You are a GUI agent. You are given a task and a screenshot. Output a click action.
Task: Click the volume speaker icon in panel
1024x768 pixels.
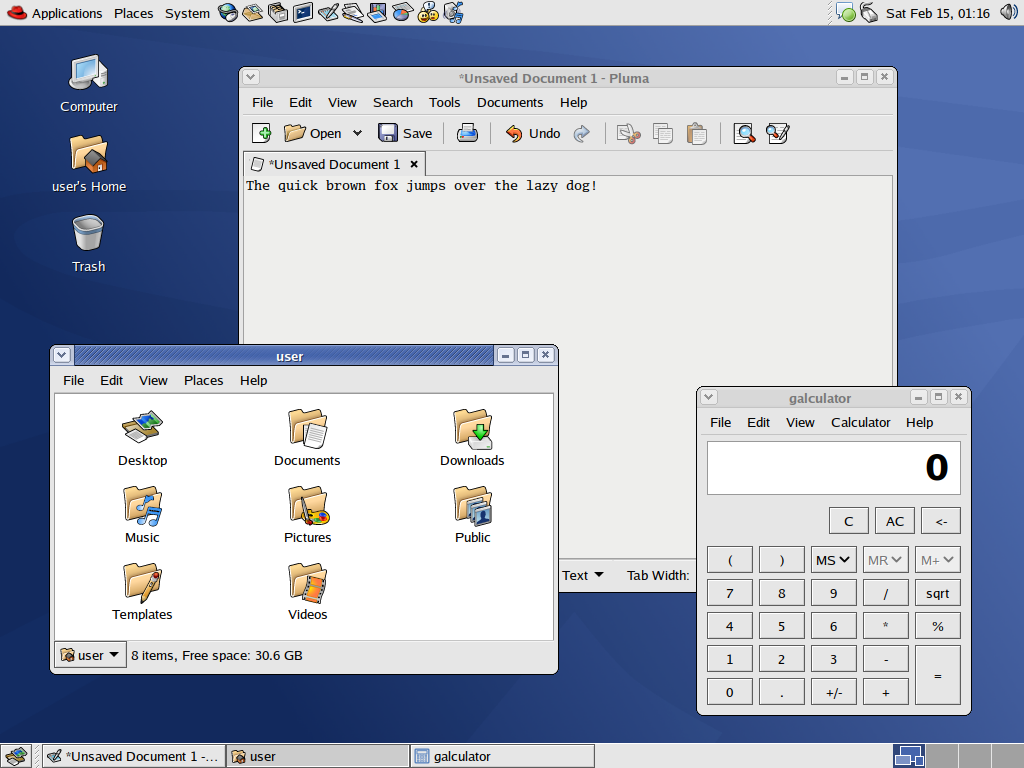pyautogui.click(x=1008, y=13)
